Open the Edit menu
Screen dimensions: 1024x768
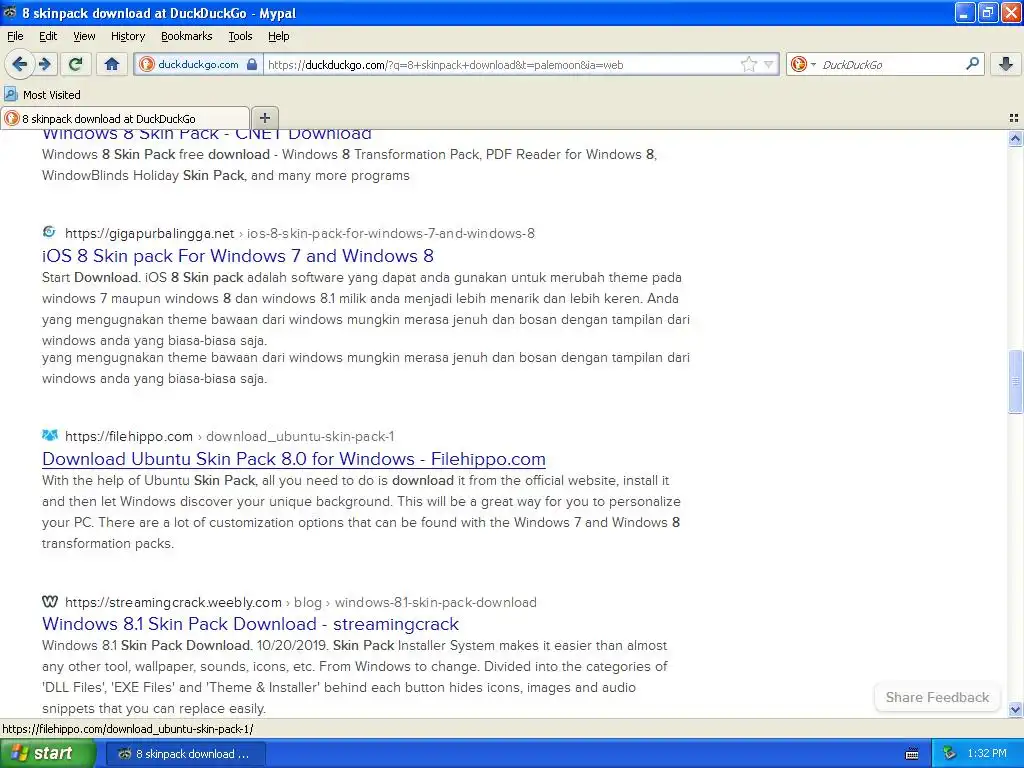click(48, 36)
